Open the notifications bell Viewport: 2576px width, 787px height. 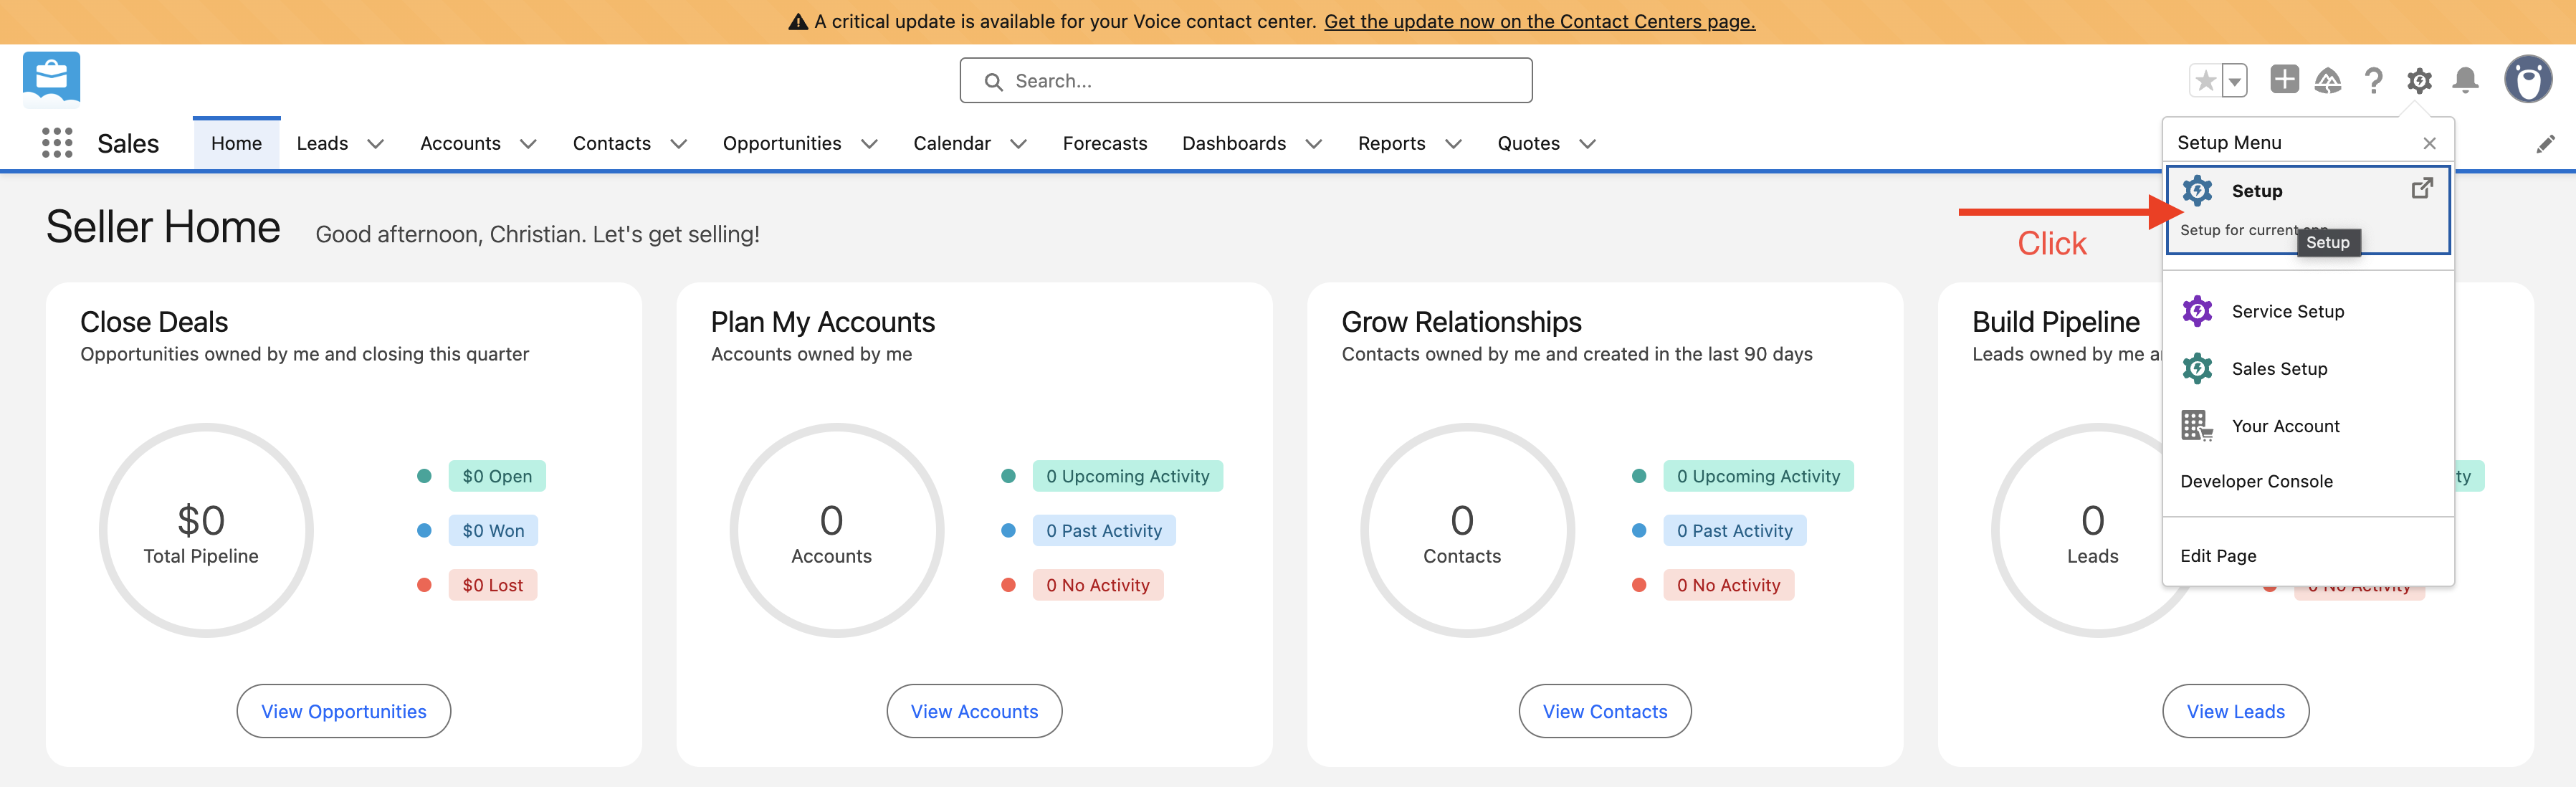pyautogui.click(x=2466, y=80)
